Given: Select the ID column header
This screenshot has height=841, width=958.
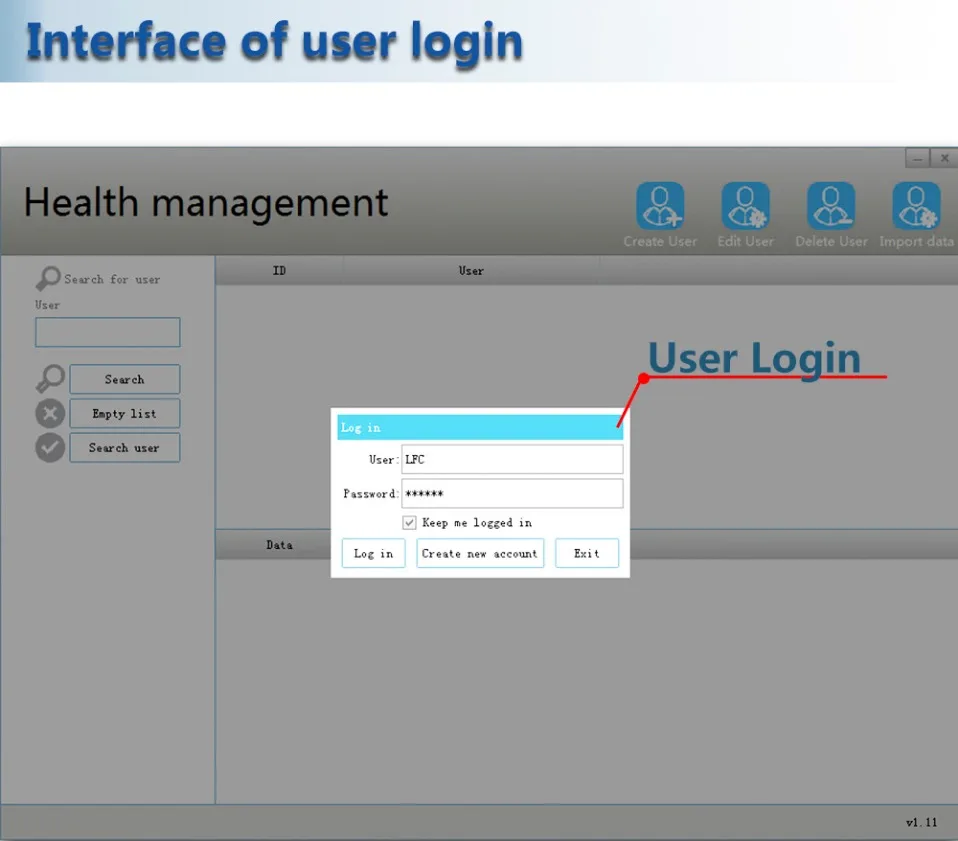Looking at the screenshot, I should pyautogui.click(x=279, y=271).
